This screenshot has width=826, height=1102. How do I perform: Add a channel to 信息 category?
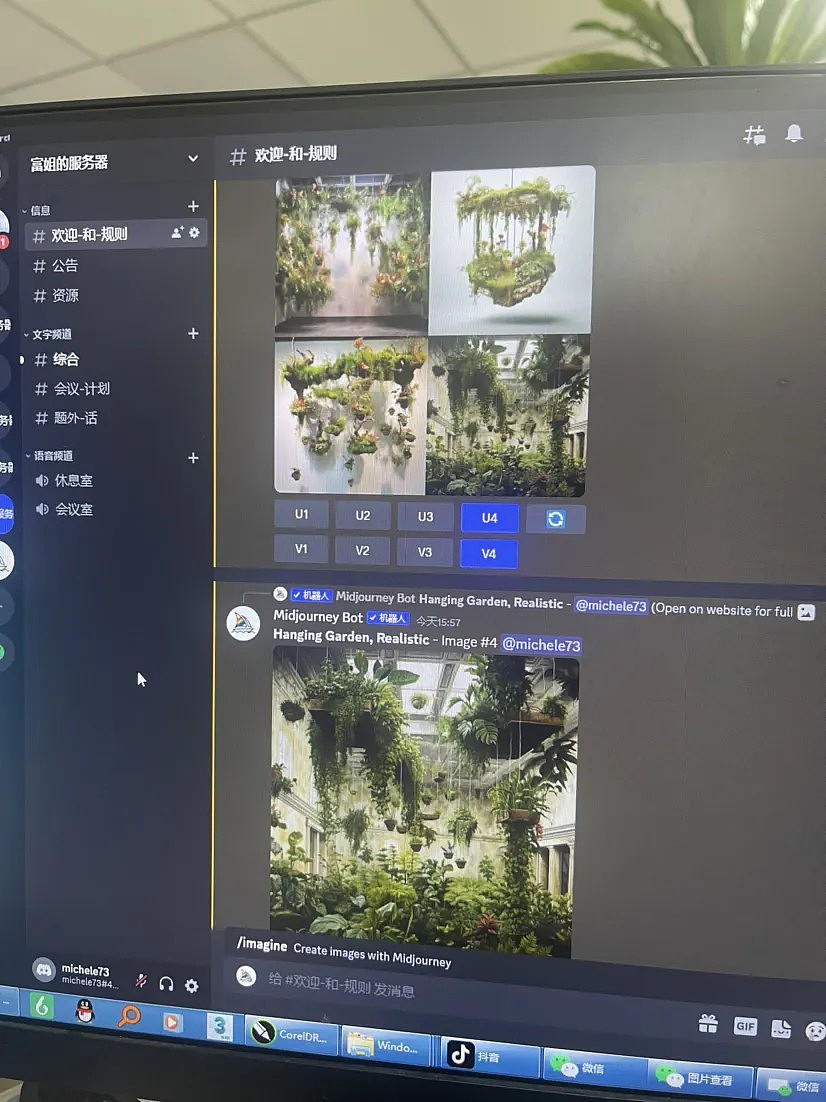(193, 206)
